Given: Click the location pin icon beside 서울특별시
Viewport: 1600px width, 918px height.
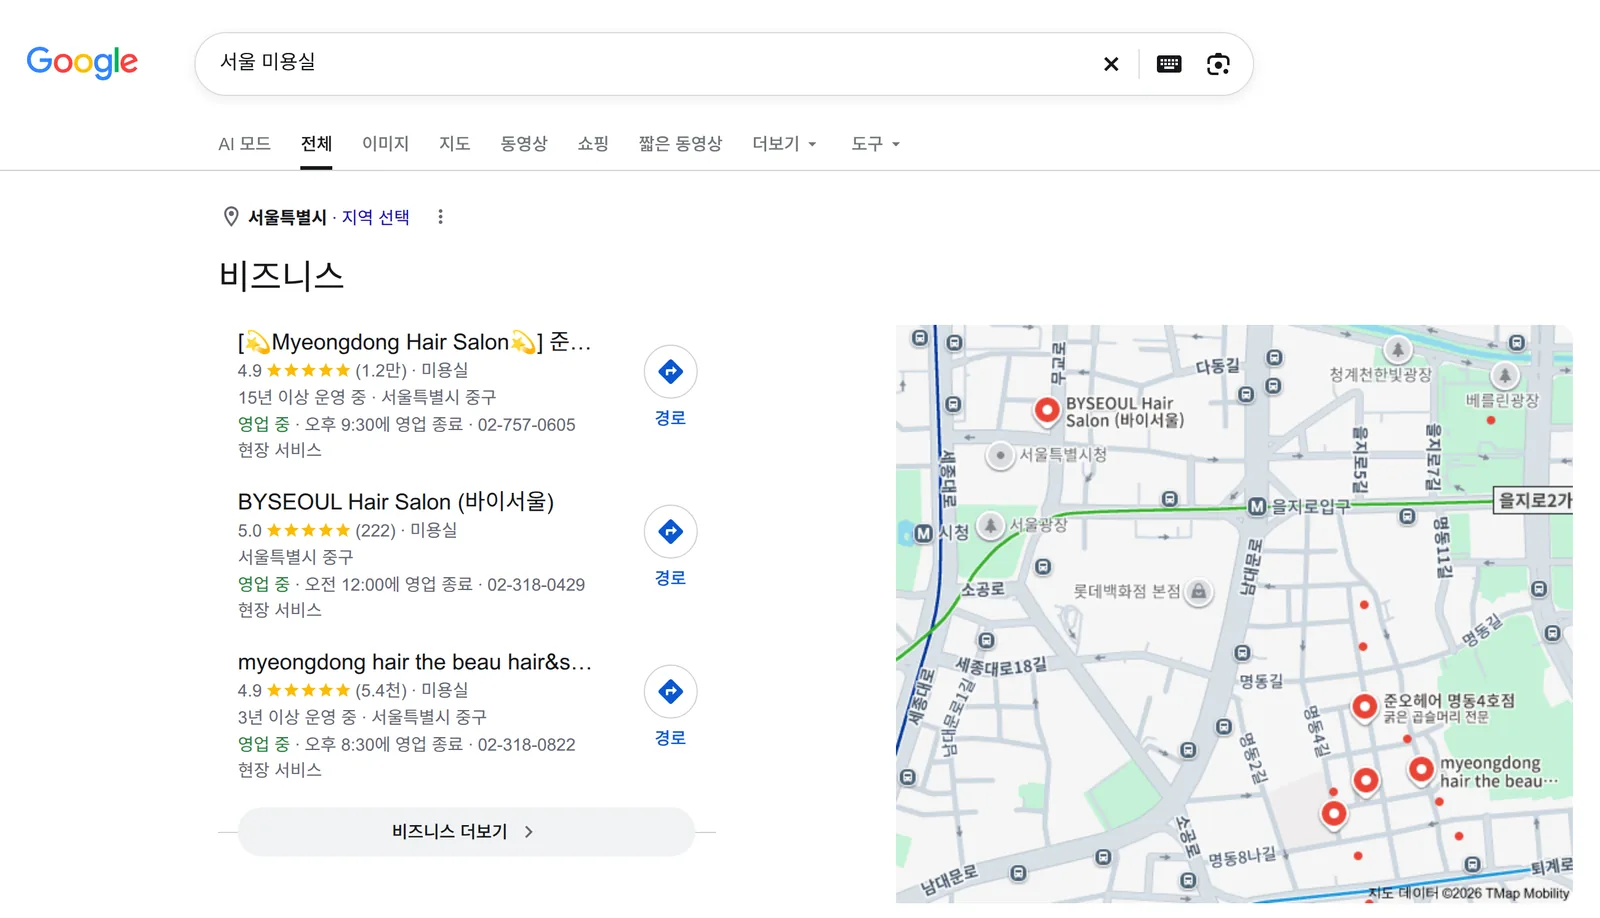Looking at the screenshot, I should [231, 217].
